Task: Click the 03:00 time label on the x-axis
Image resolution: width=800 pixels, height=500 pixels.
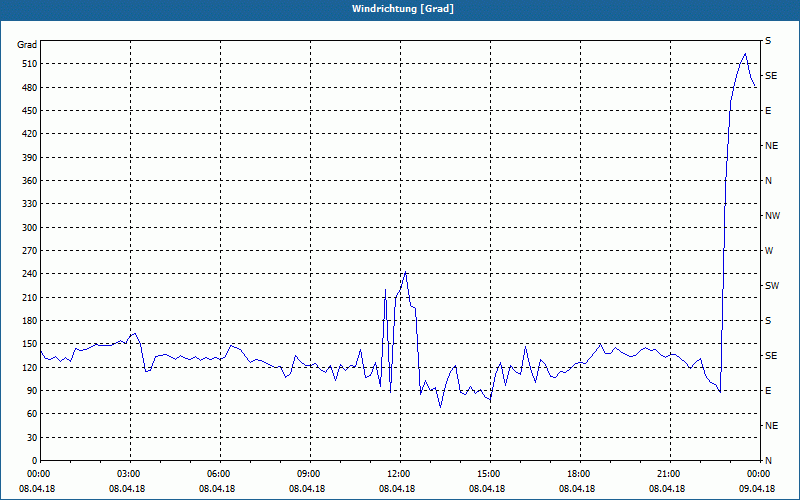Action: 128,474
